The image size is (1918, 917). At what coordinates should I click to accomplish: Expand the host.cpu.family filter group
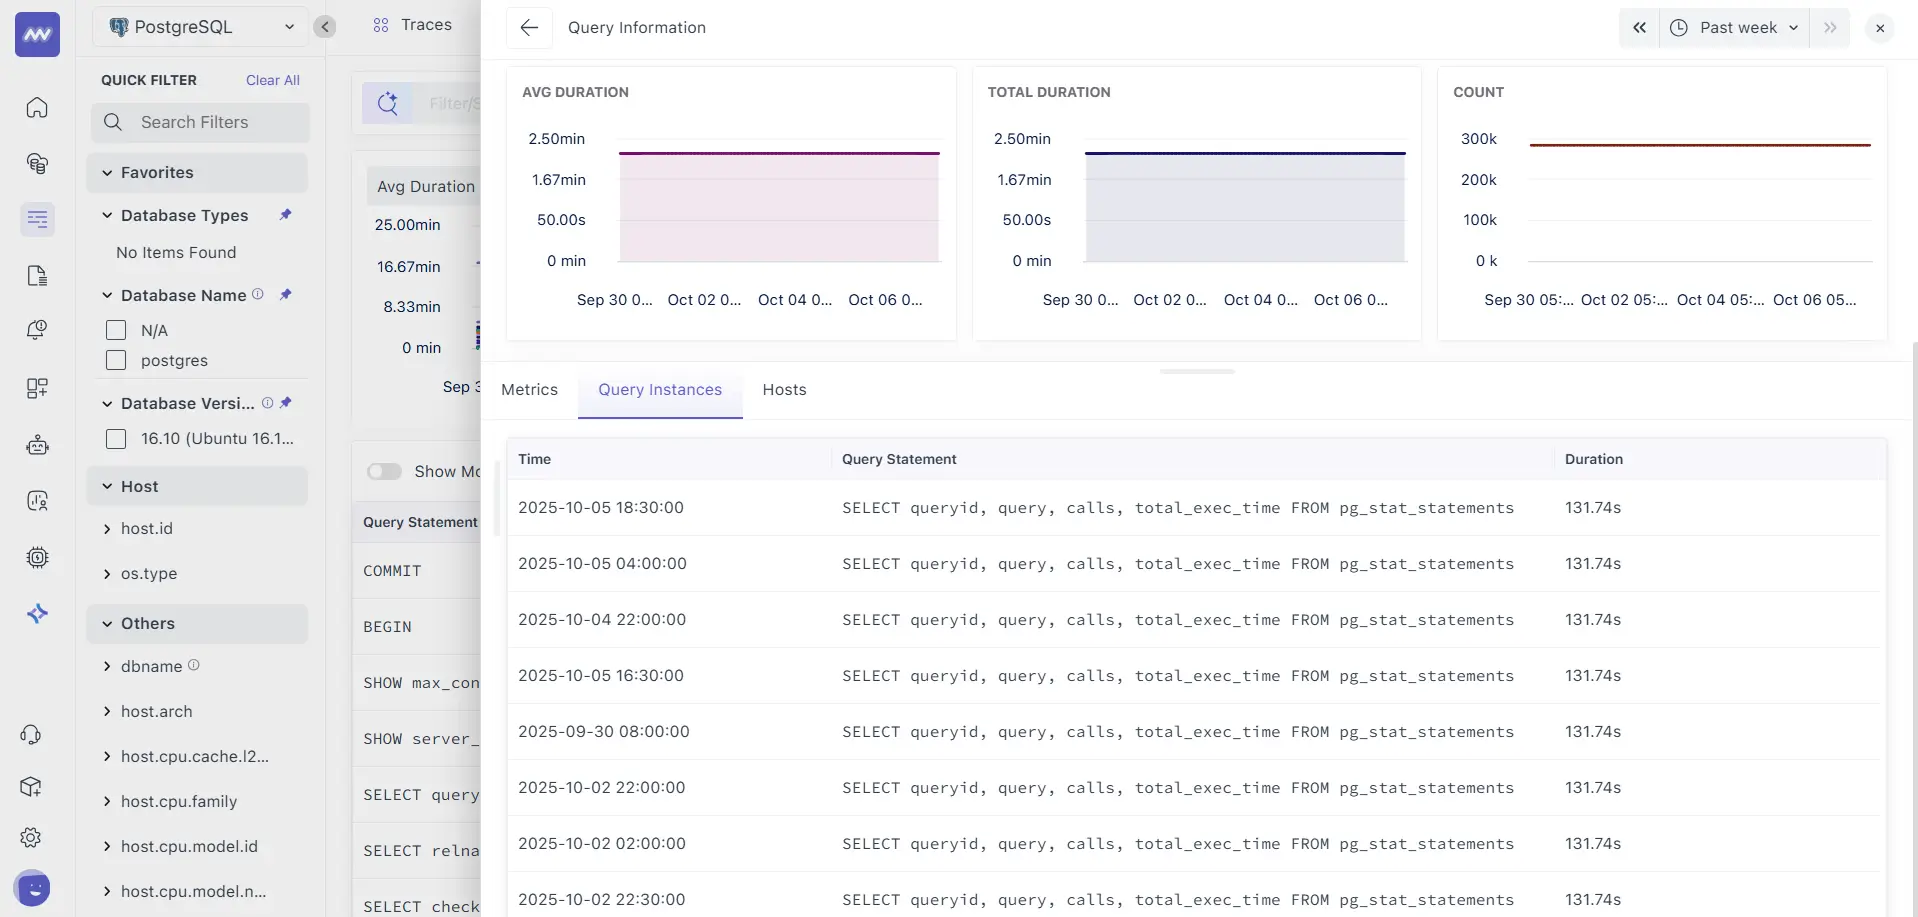point(108,801)
